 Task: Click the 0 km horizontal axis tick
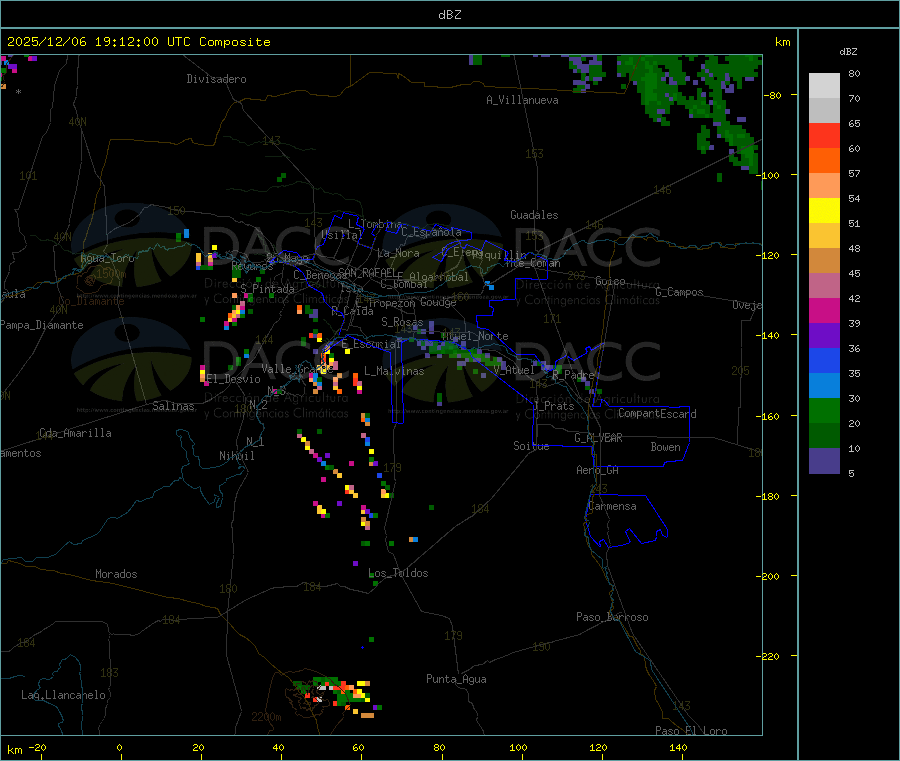pyautogui.click(x=119, y=747)
